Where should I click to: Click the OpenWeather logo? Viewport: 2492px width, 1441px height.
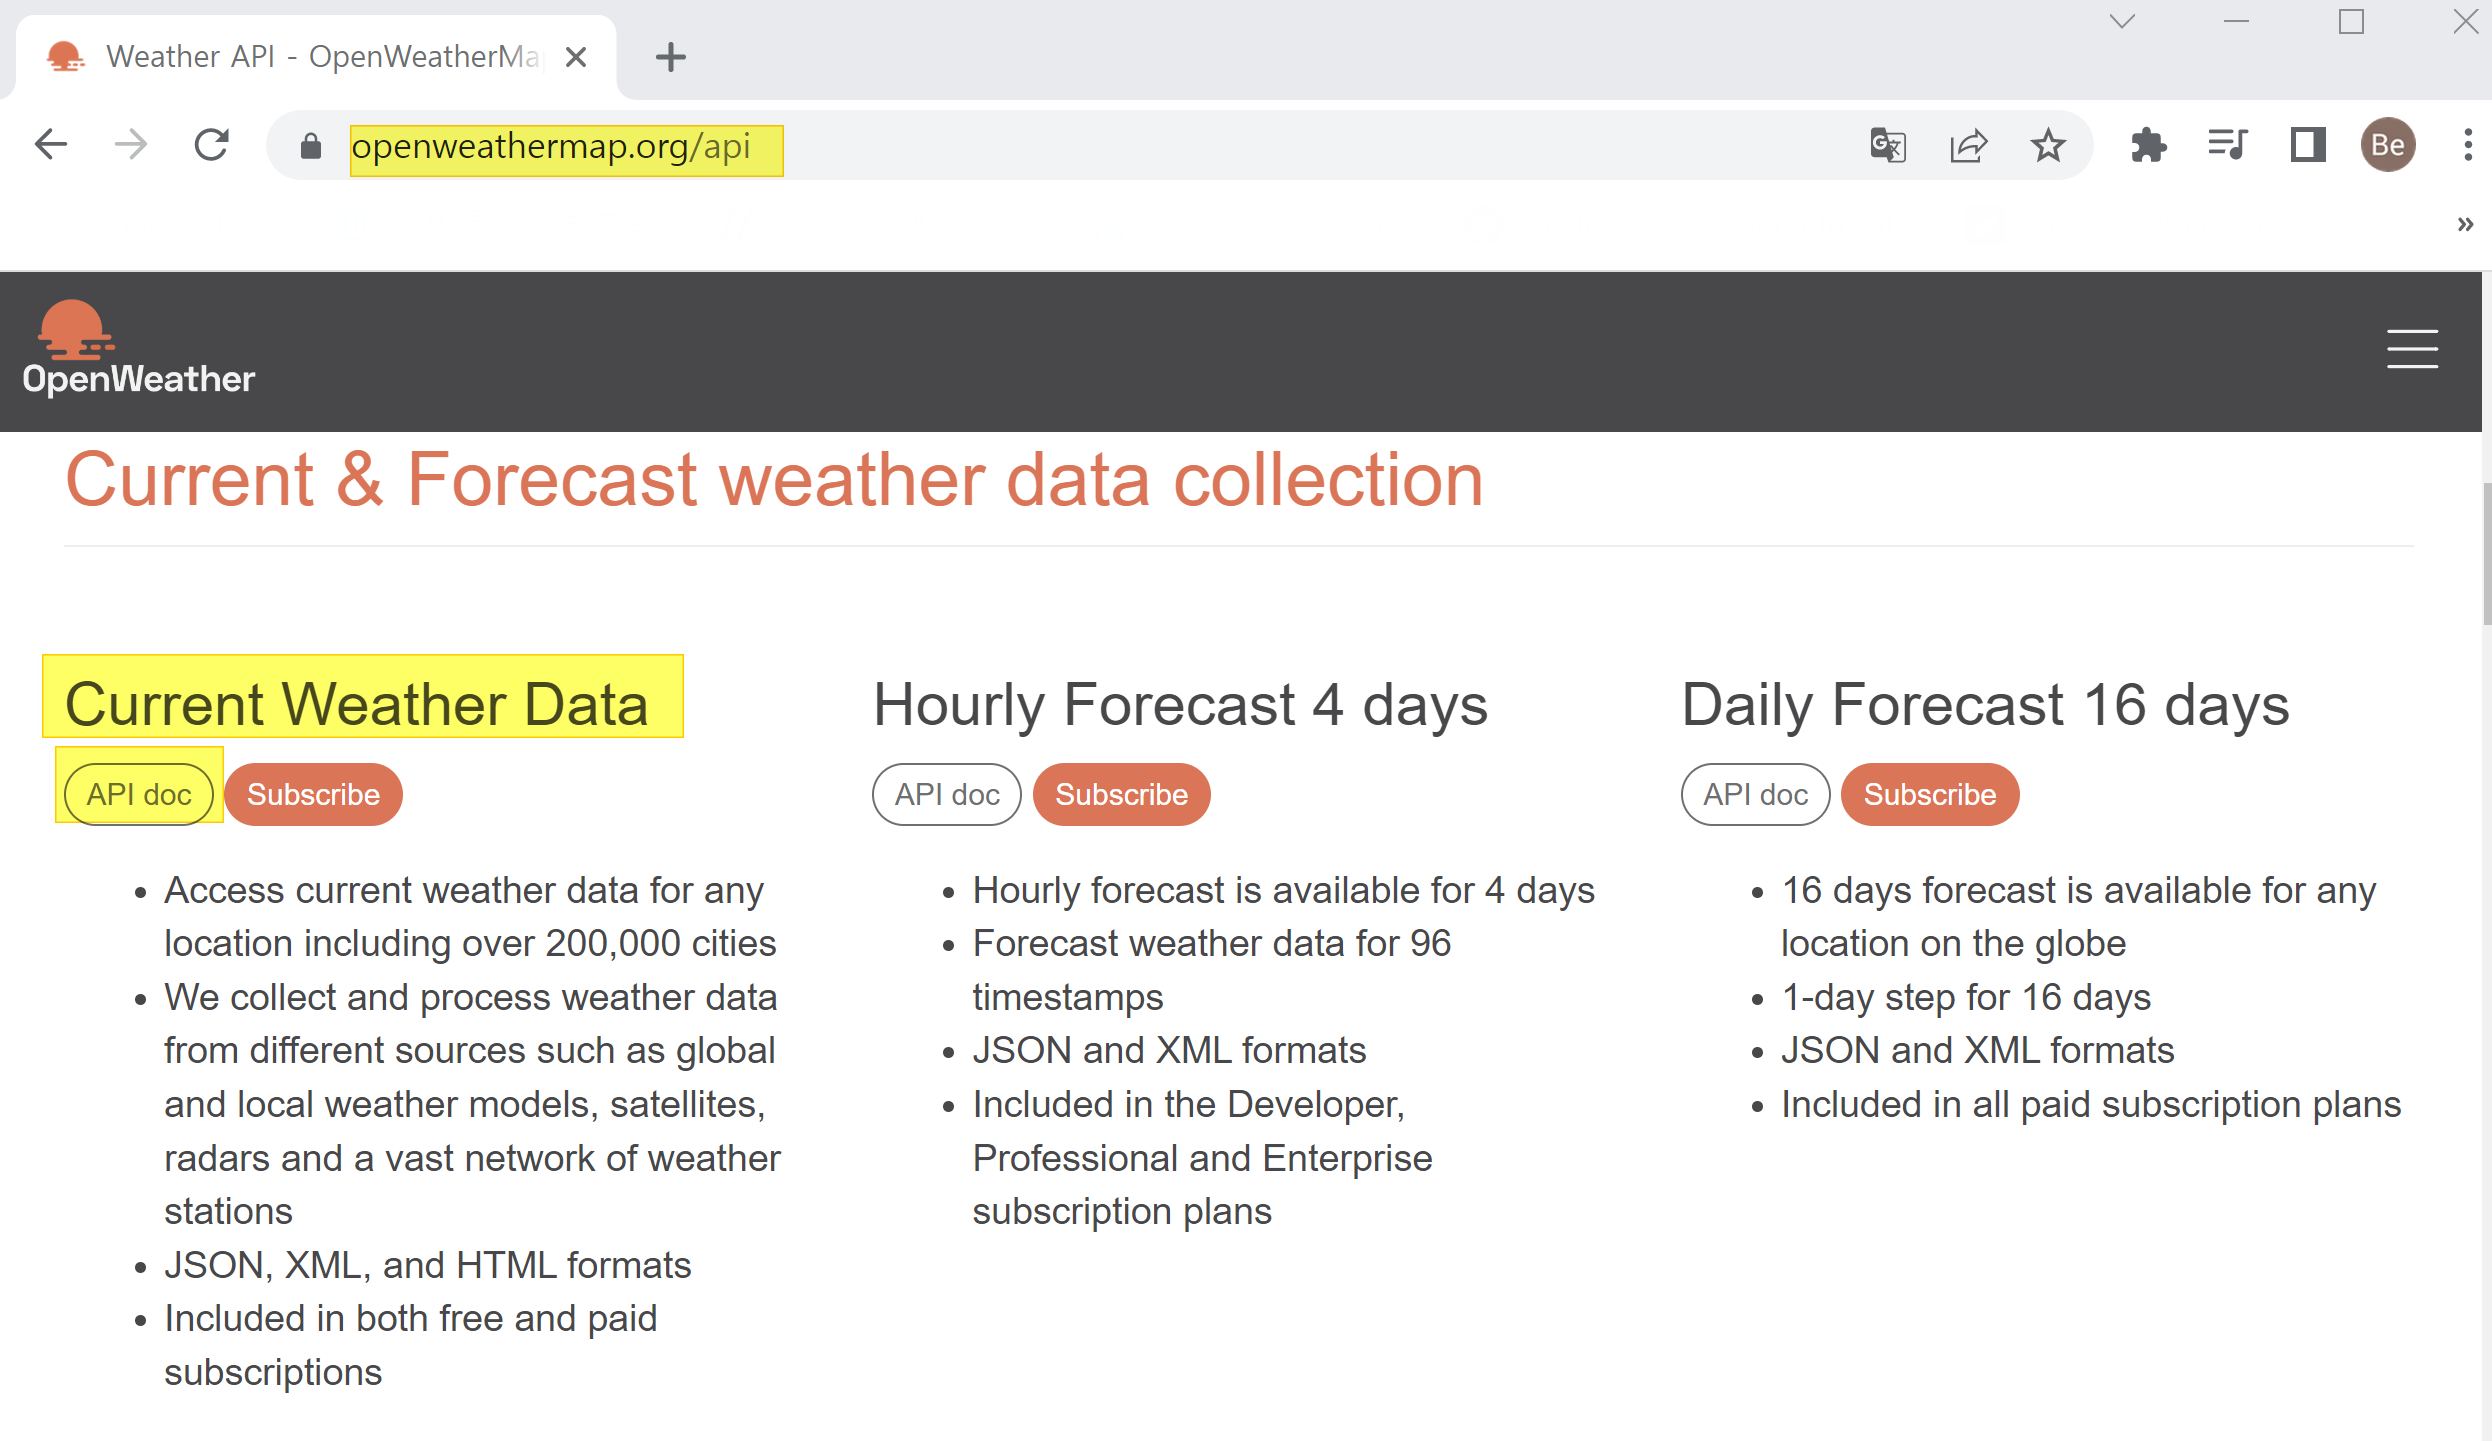(138, 348)
